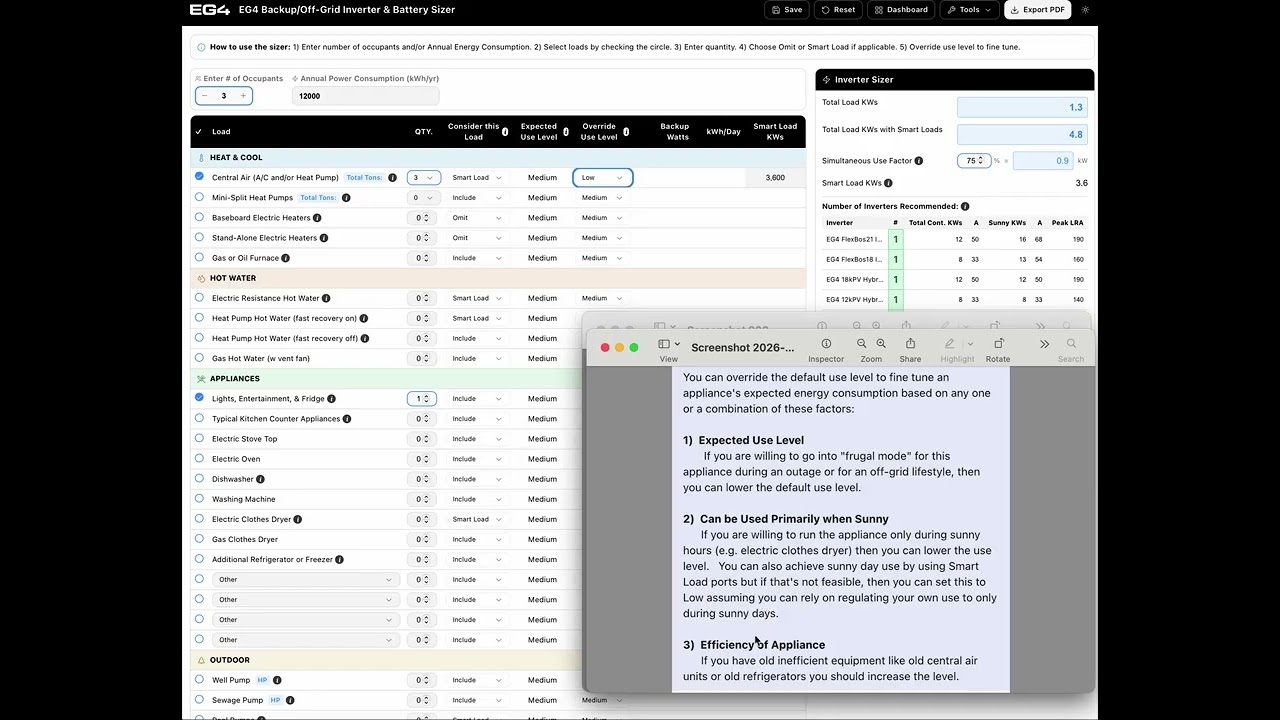Select the Mini-Split Heat Pumps load
1280x720 pixels.
coord(199,197)
